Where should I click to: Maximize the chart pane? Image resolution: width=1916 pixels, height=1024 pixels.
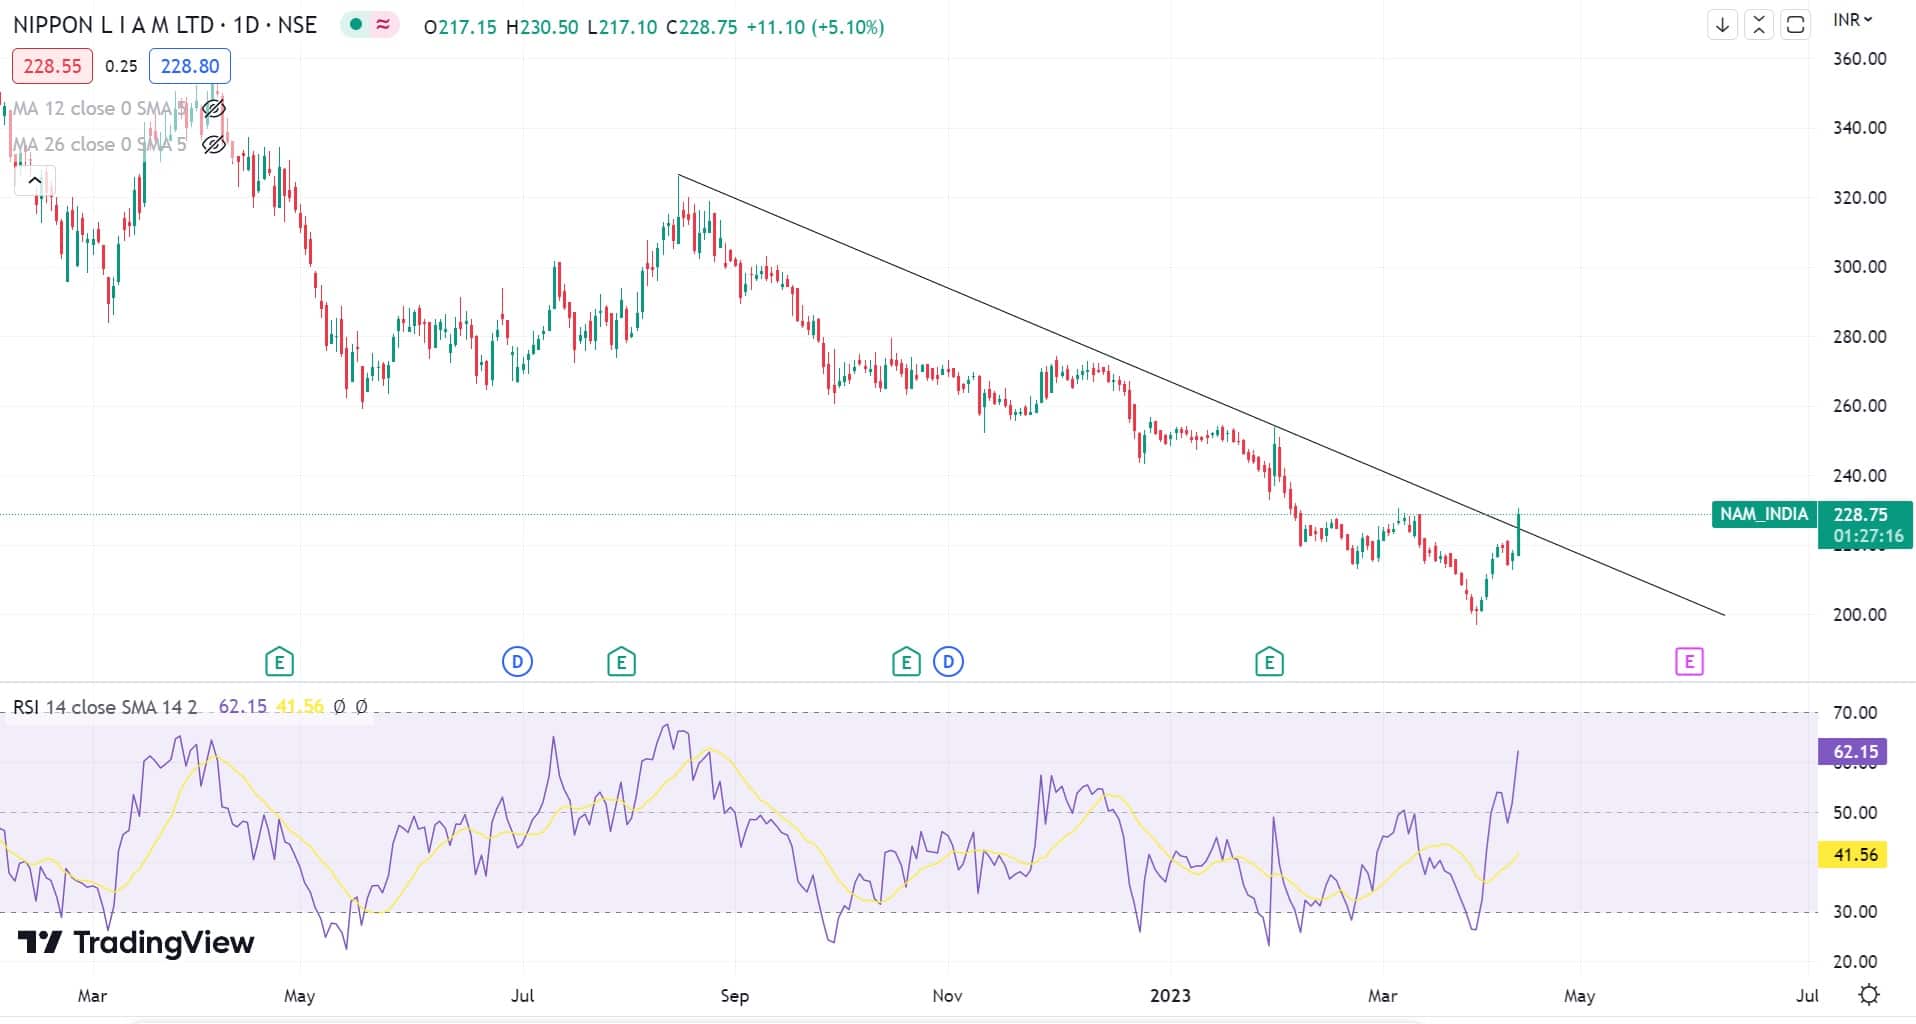point(1796,25)
